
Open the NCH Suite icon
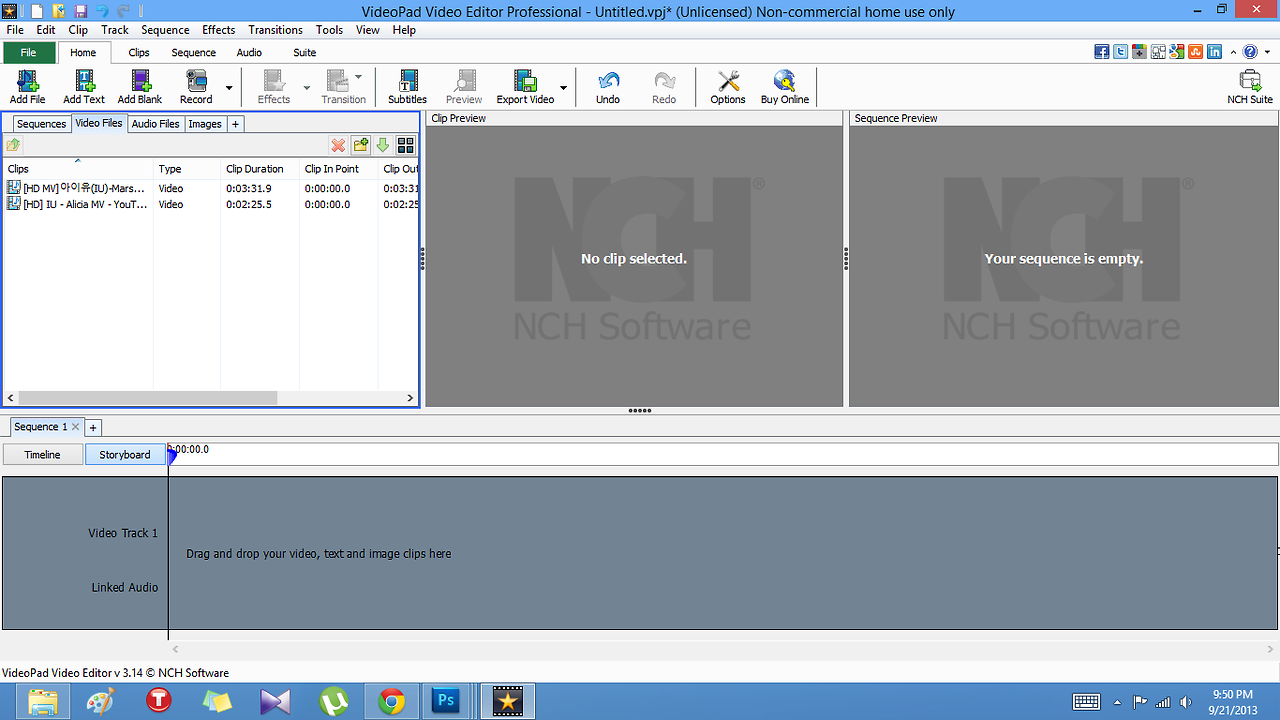1250,87
